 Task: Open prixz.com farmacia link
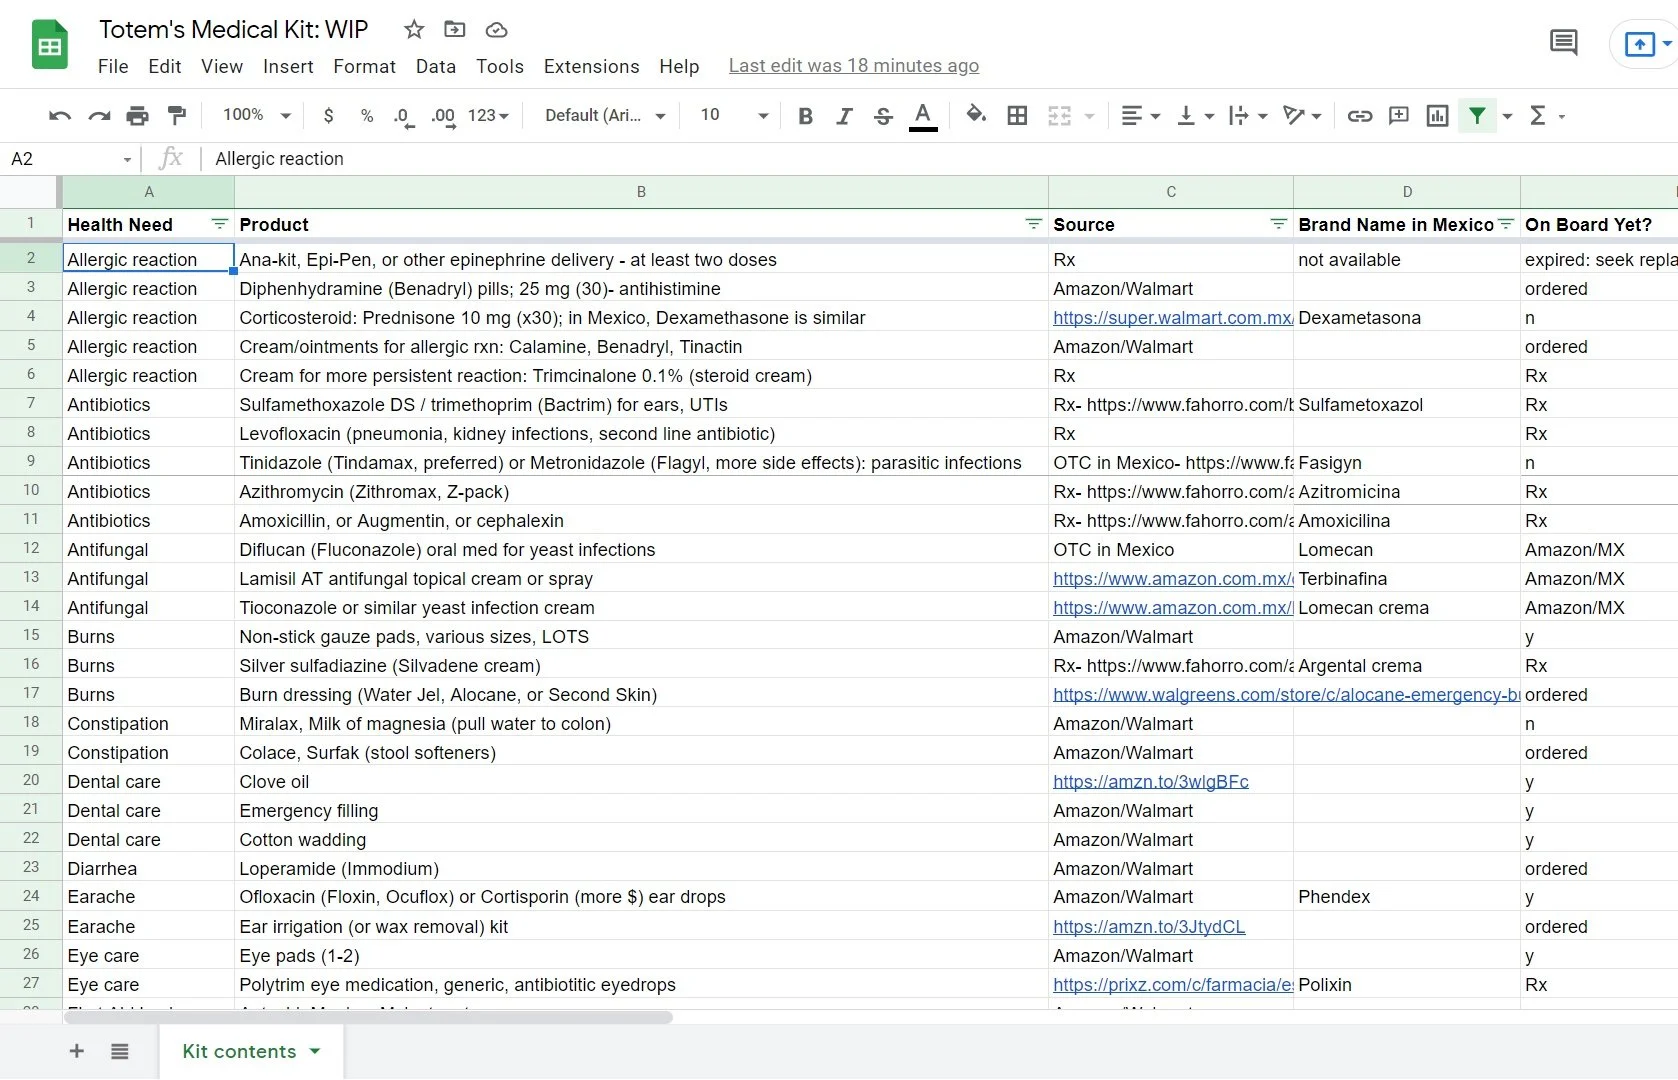coord(1172,985)
